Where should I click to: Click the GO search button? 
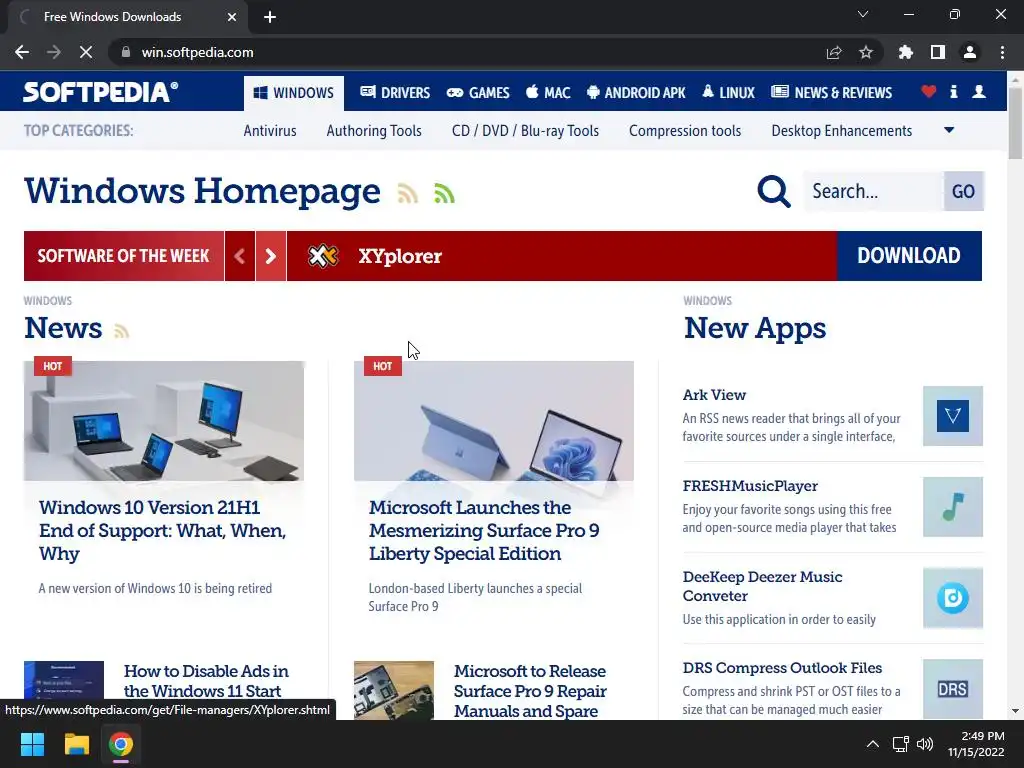(963, 191)
